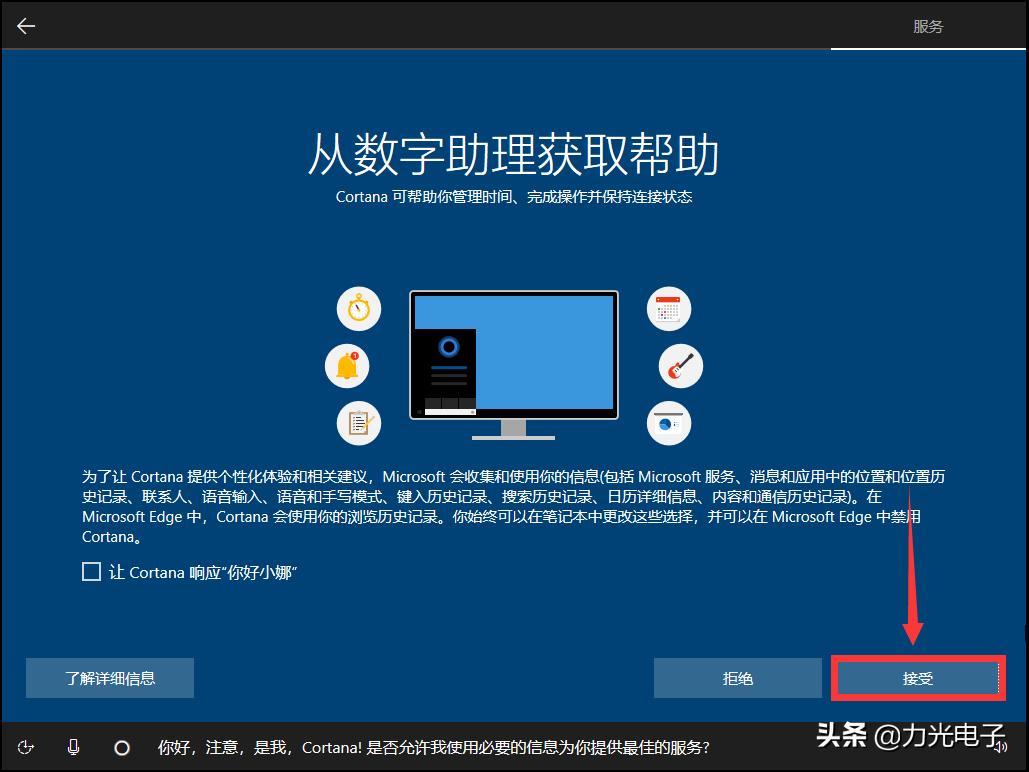Click the monitor illustration in the center
The image size is (1029, 772).
tap(514, 355)
